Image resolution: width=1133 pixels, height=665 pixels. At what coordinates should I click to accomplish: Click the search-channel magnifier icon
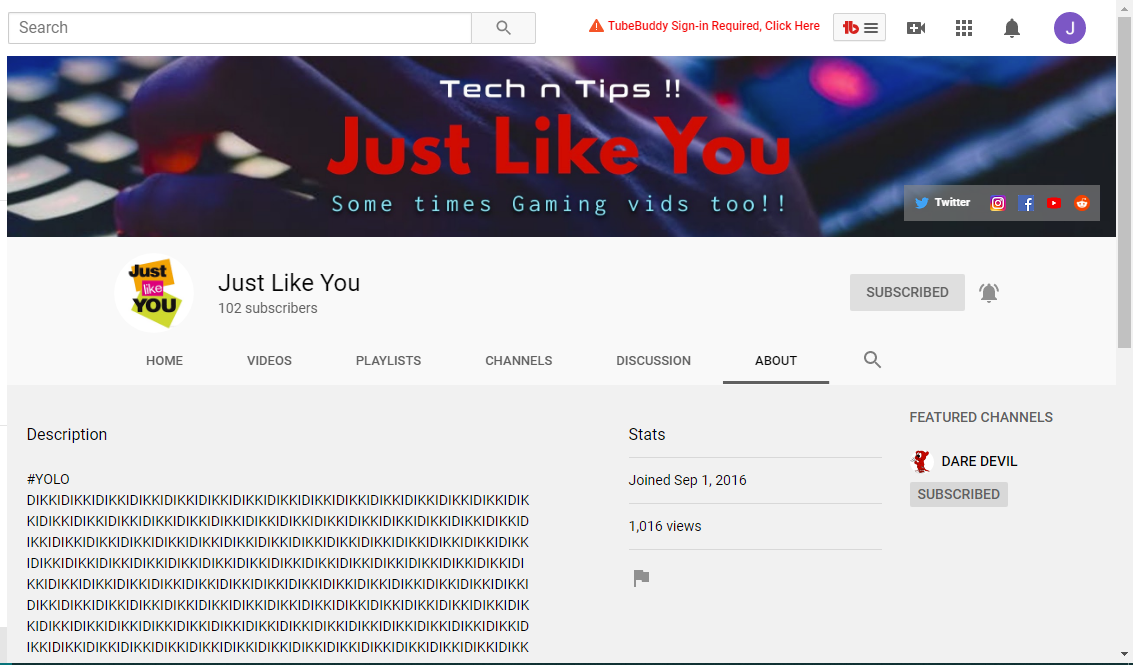[x=872, y=360]
